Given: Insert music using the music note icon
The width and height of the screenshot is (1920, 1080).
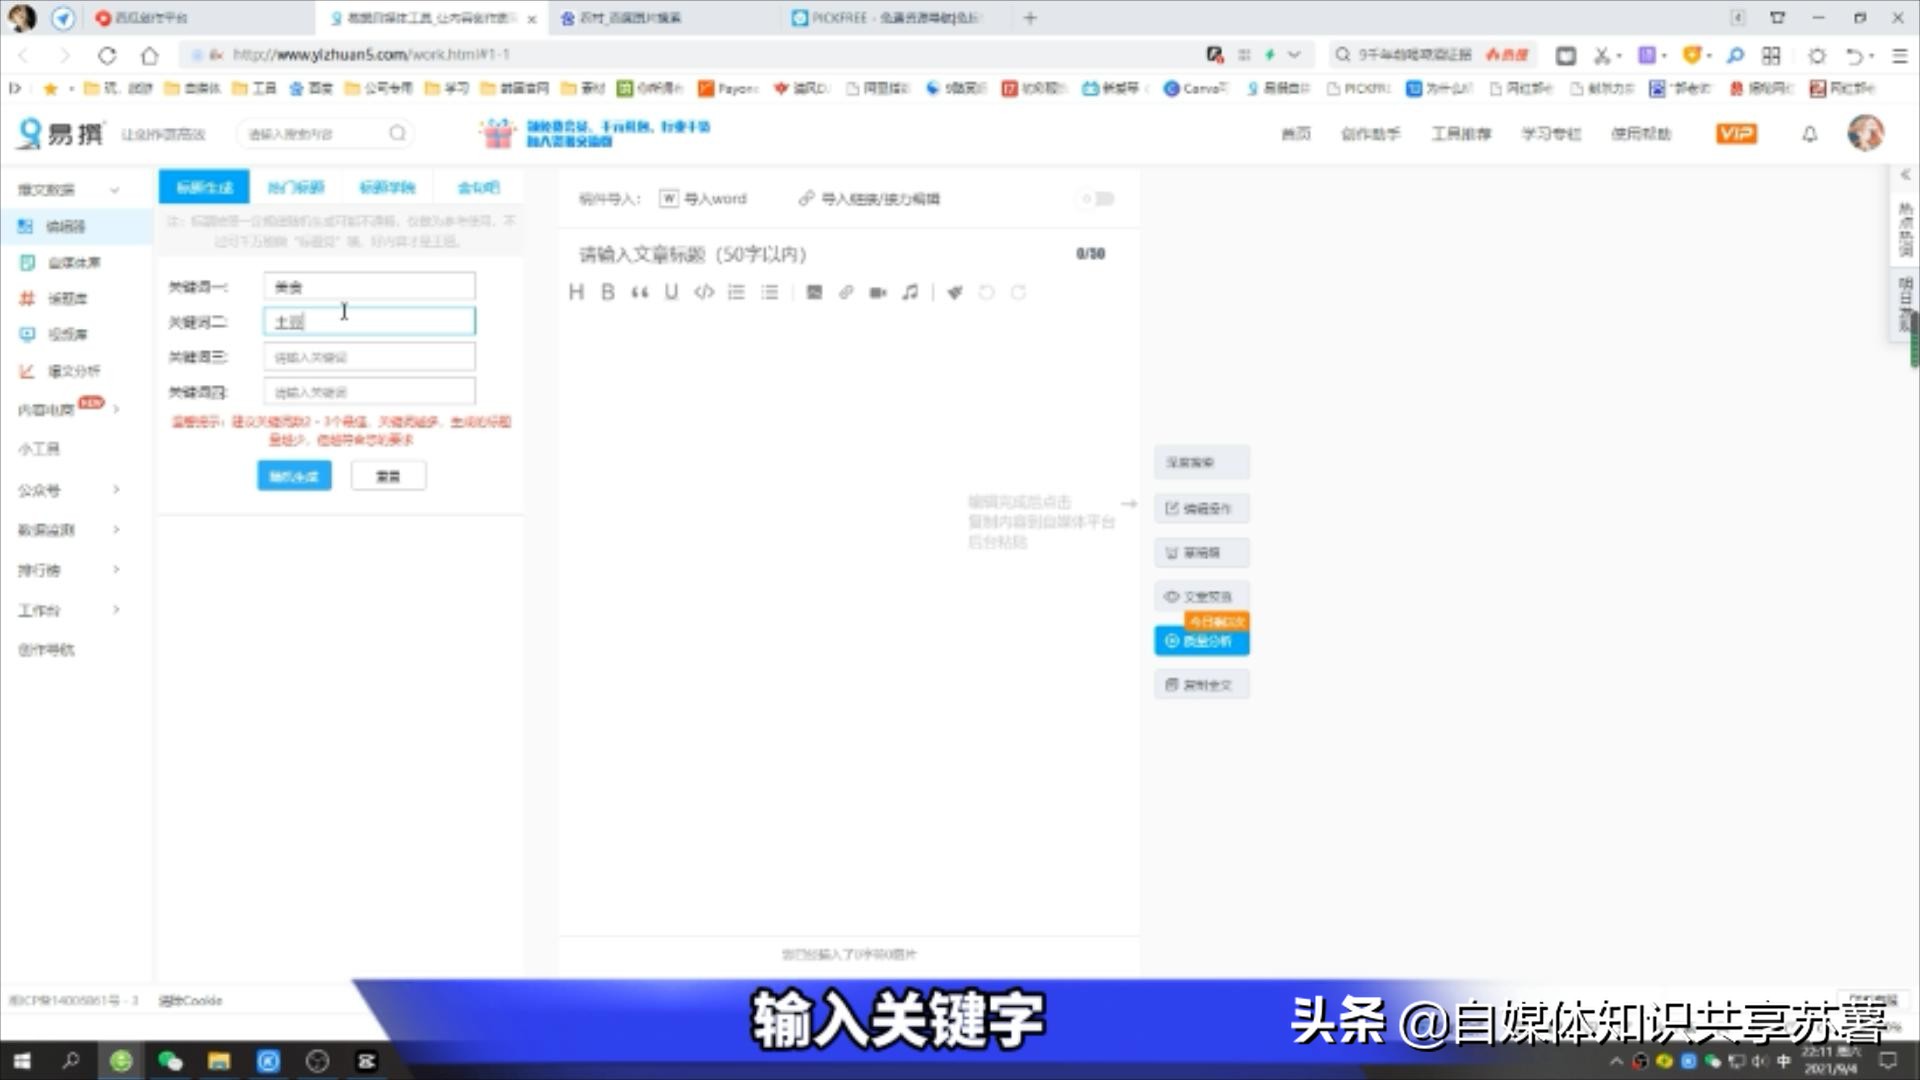Looking at the screenshot, I should (910, 292).
